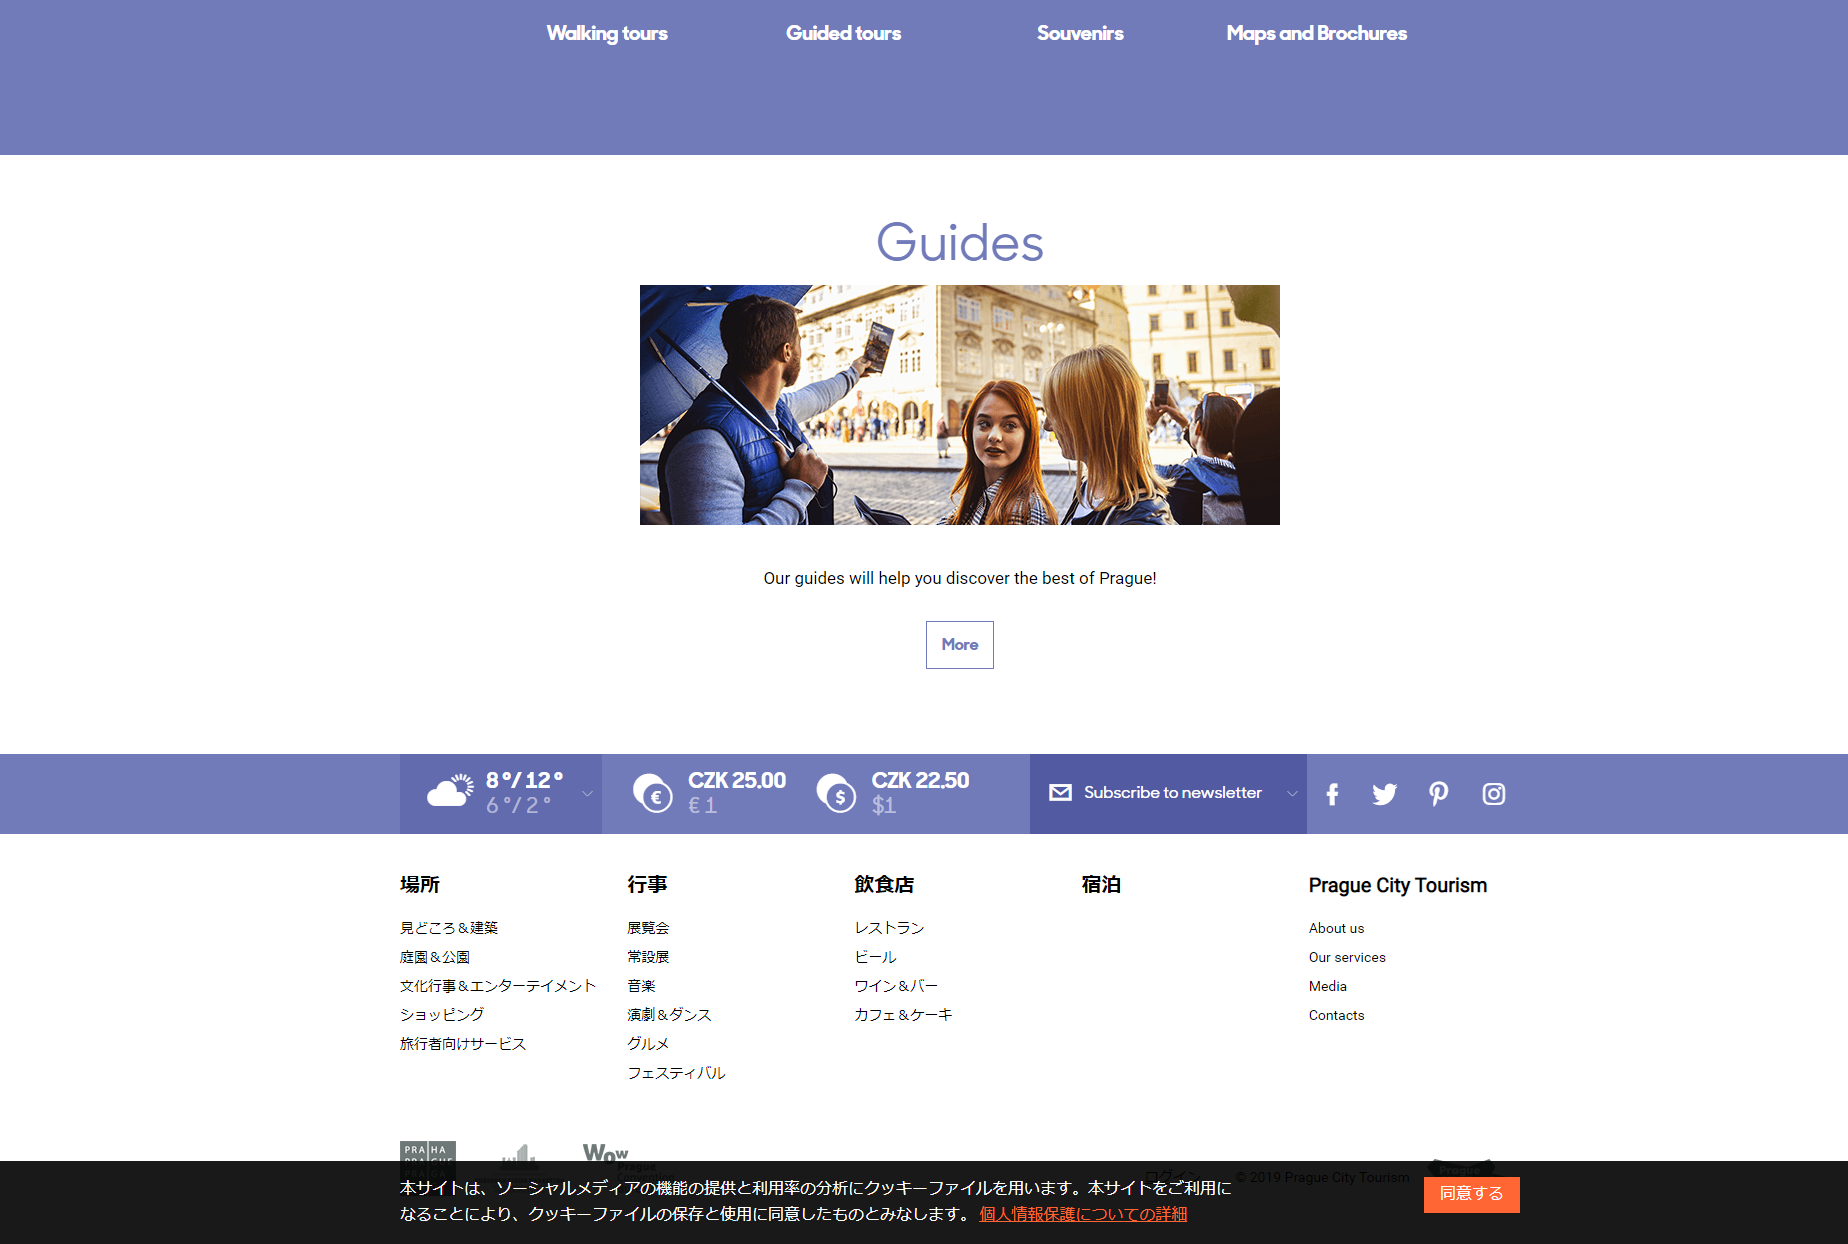This screenshot has height=1244, width=1848.
Task: Open the Contacts footer link
Action: [x=1336, y=1015]
